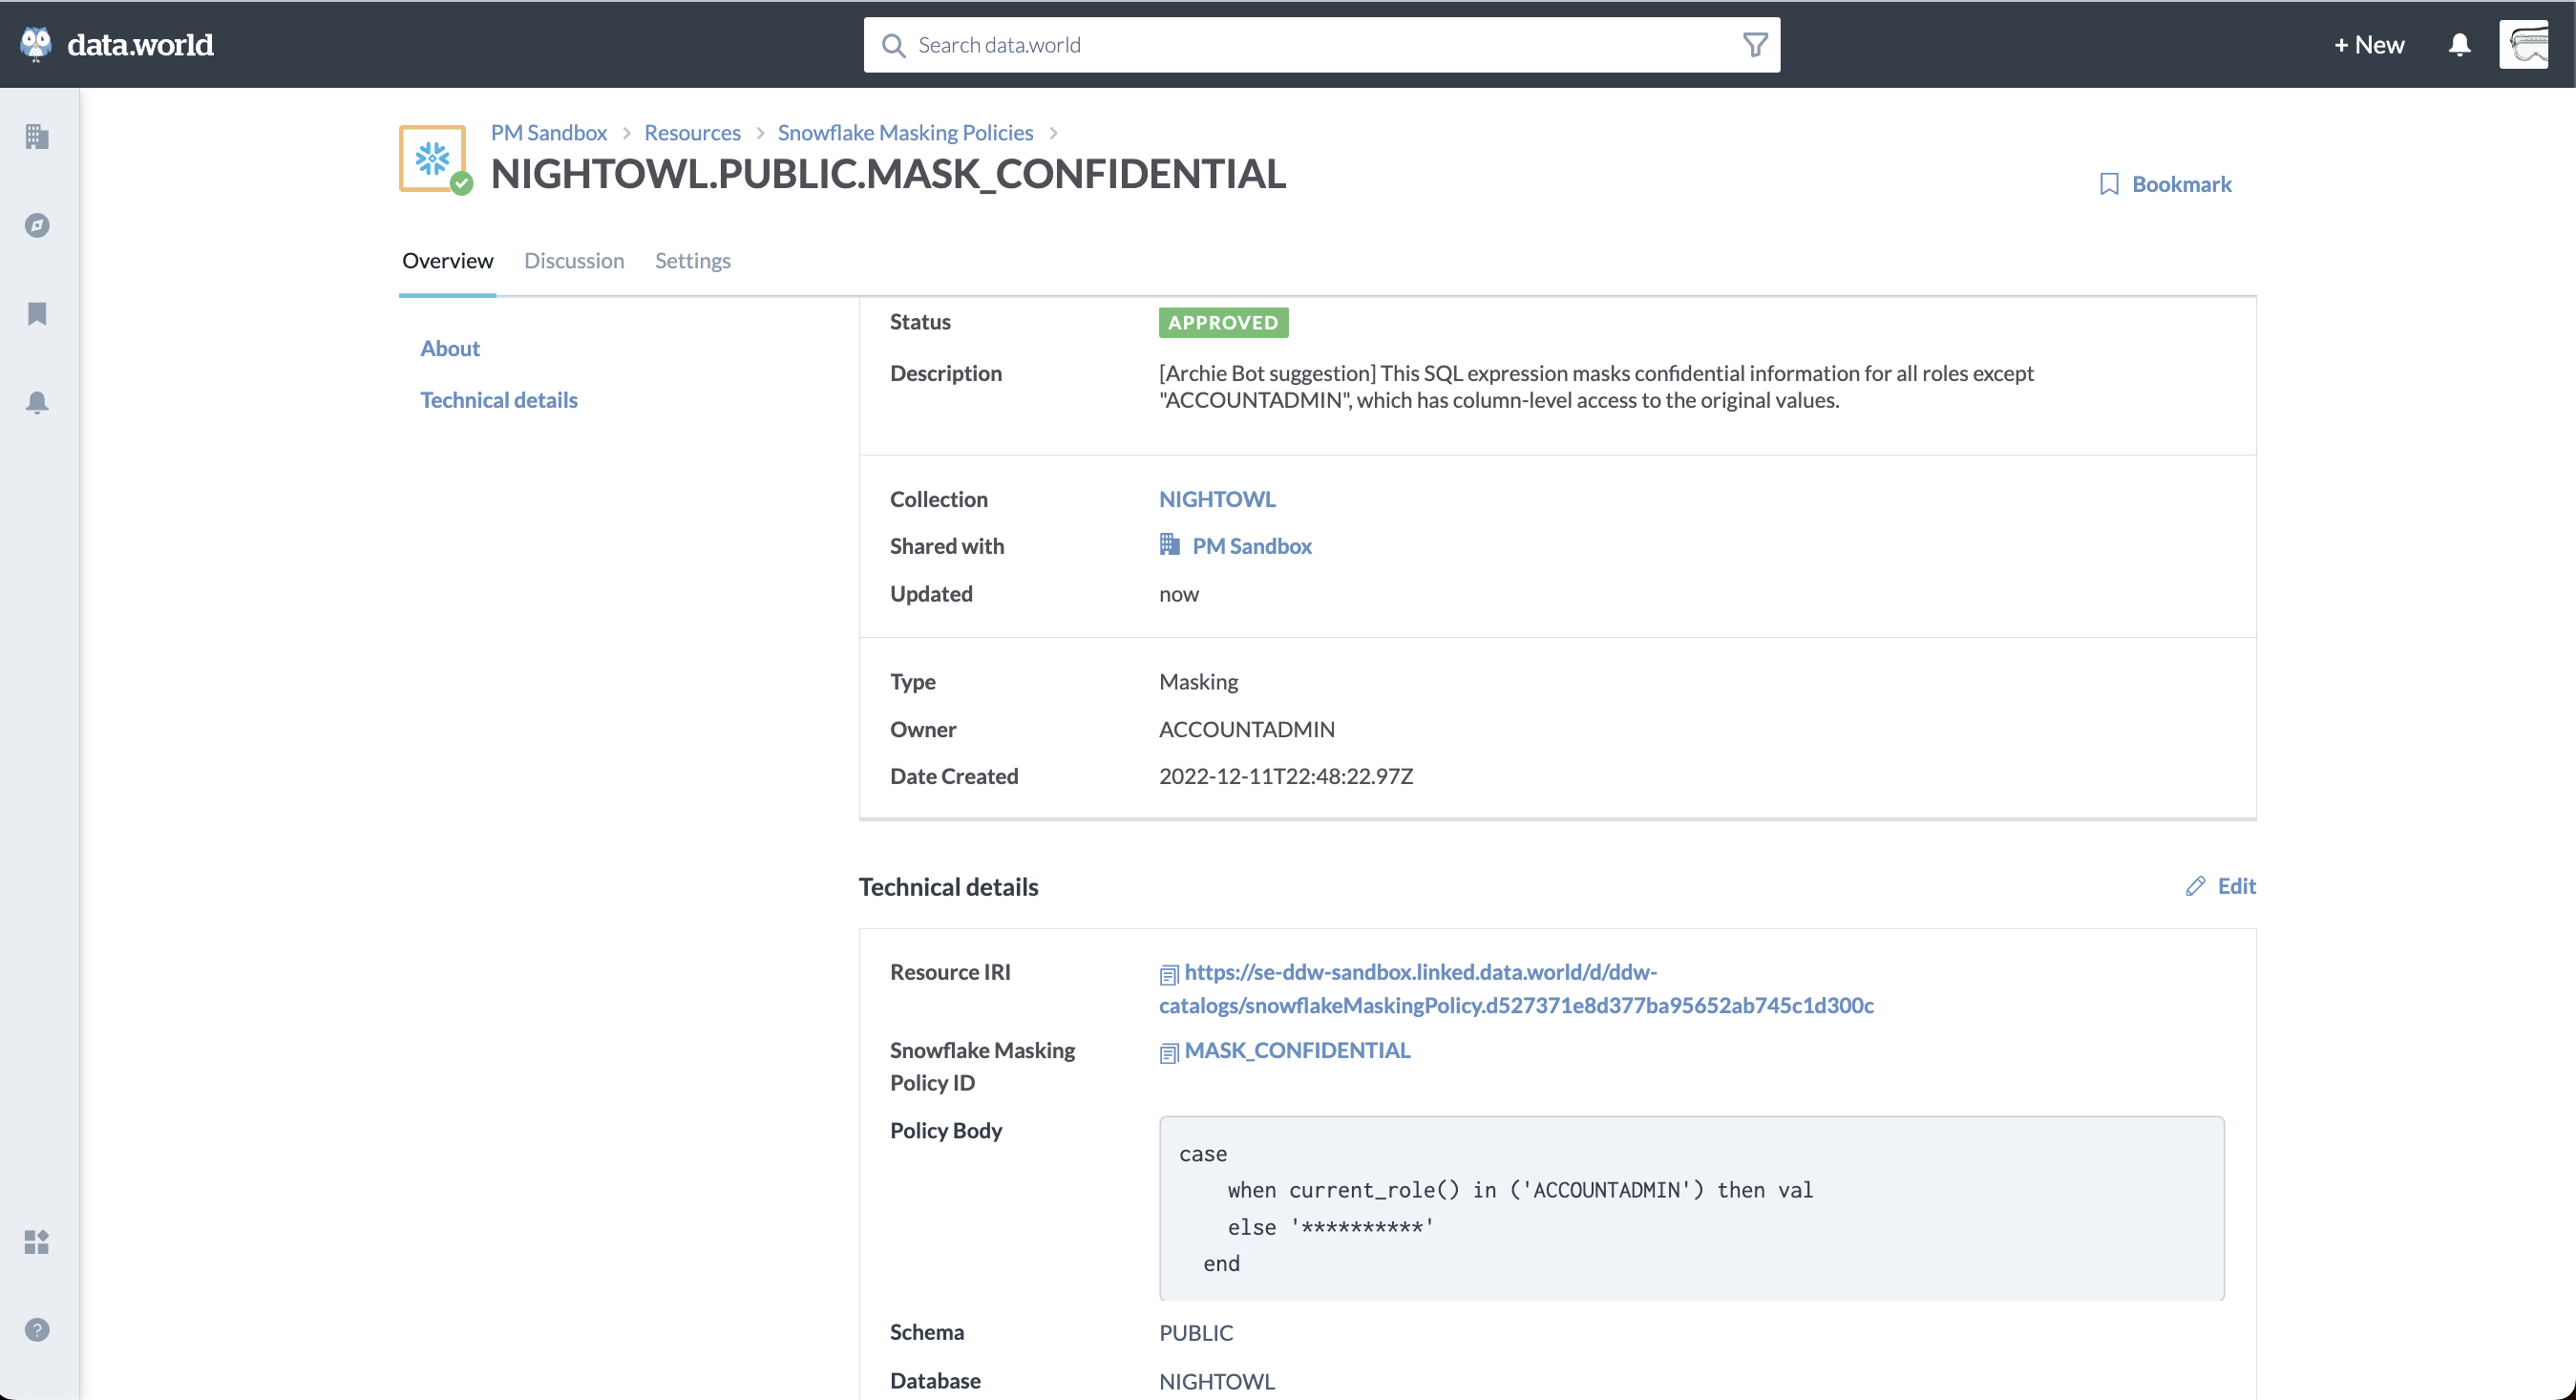Open the apps grid sidebar icon
Image resolution: width=2576 pixels, height=1400 pixels.
coord(37,1242)
